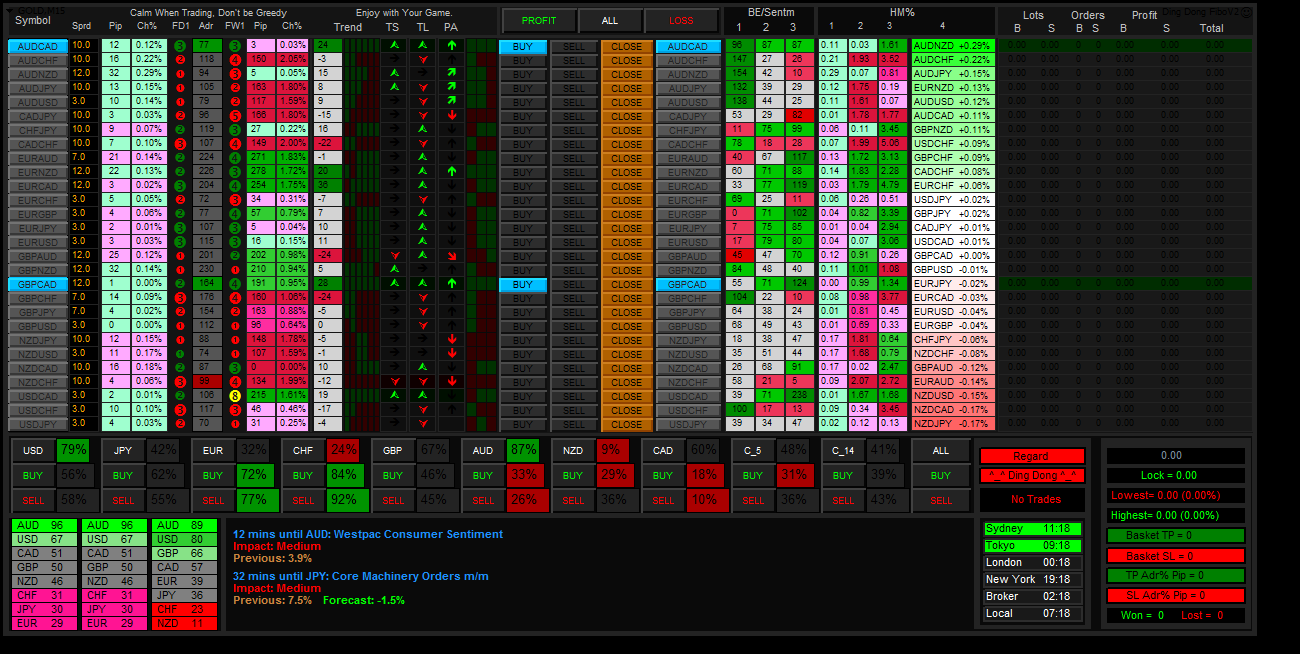Click the red TS arrow in NZDCHF row

click(393, 382)
